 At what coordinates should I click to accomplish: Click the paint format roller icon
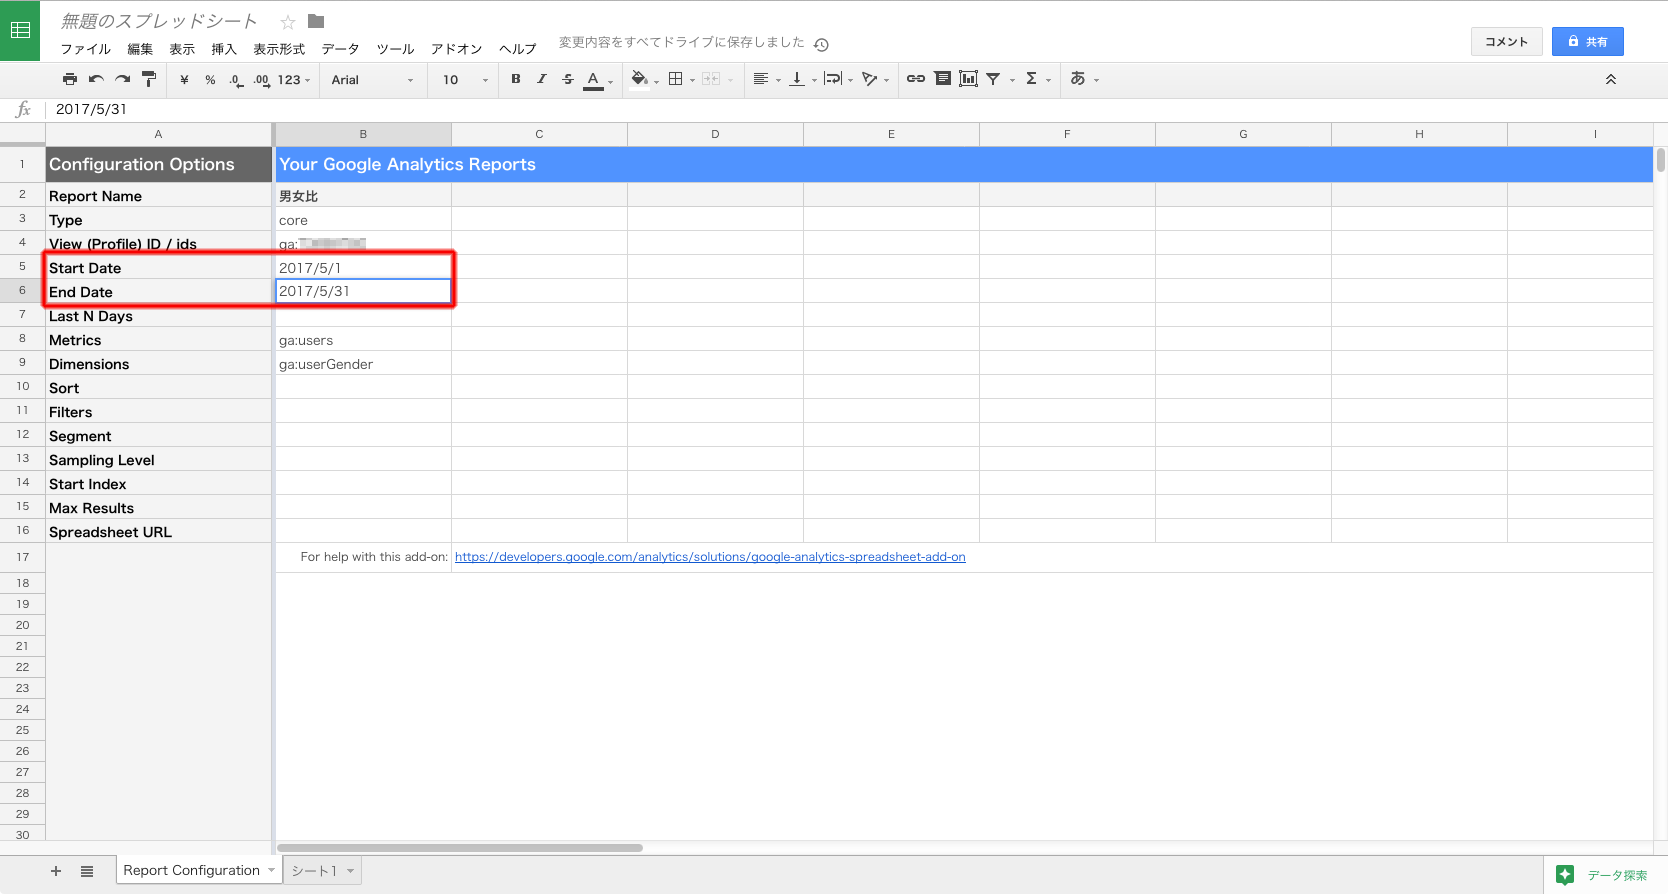click(x=149, y=79)
